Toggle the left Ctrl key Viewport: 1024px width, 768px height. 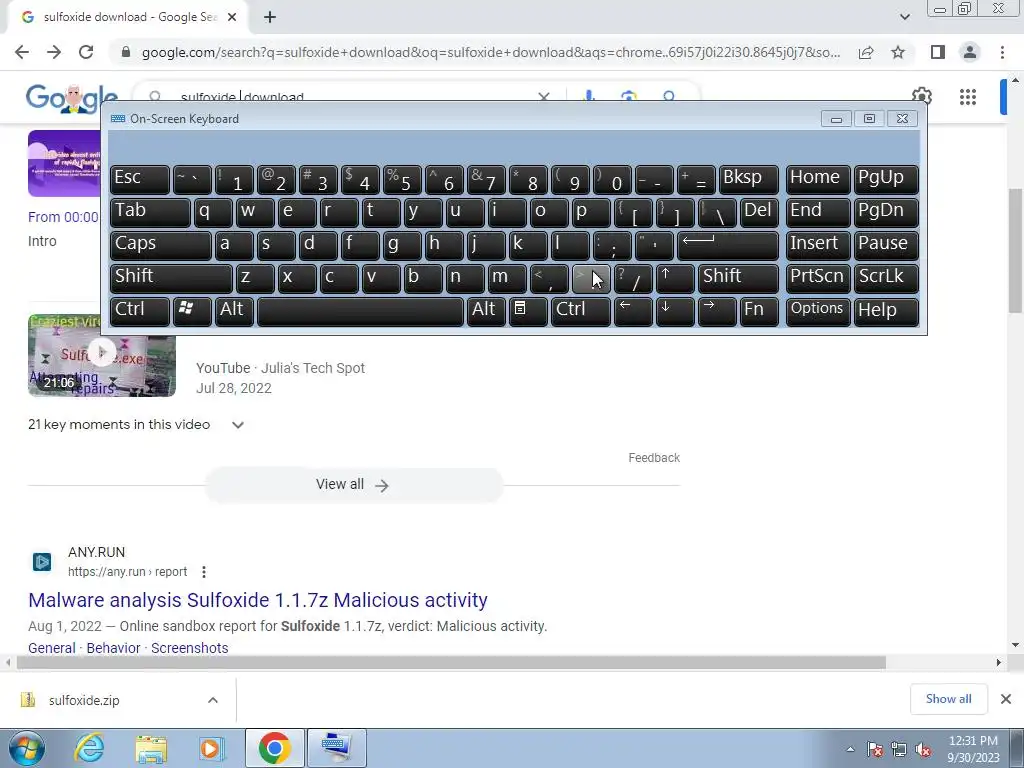point(140,311)
